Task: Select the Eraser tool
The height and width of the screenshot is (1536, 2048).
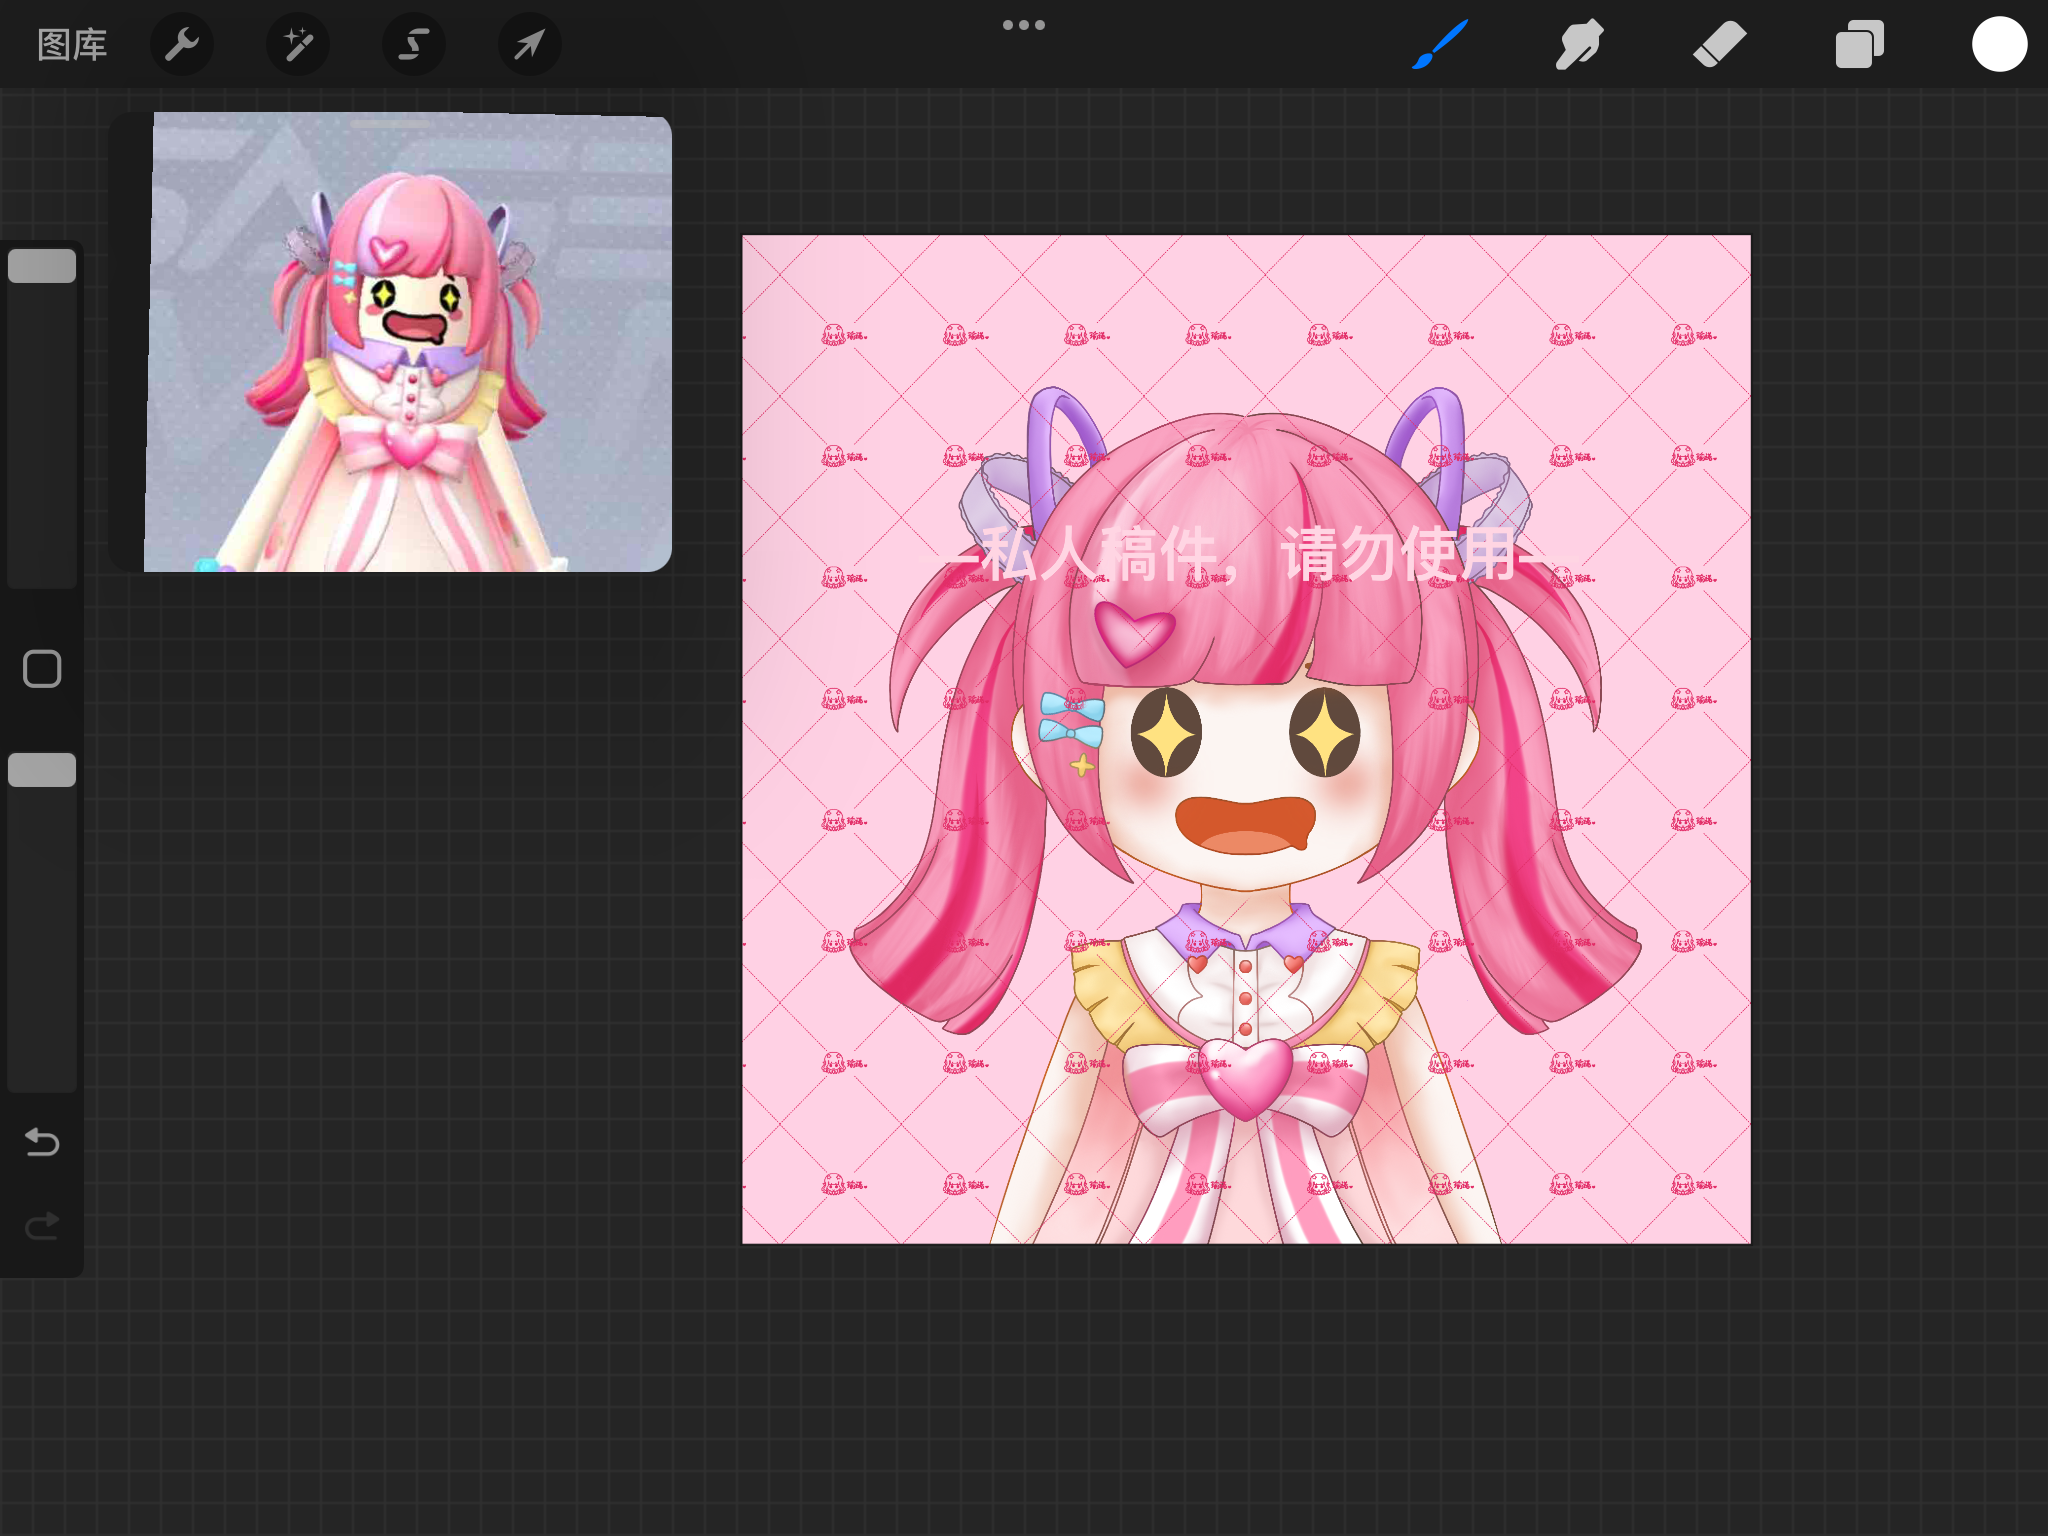Action: click(1720, 45)
